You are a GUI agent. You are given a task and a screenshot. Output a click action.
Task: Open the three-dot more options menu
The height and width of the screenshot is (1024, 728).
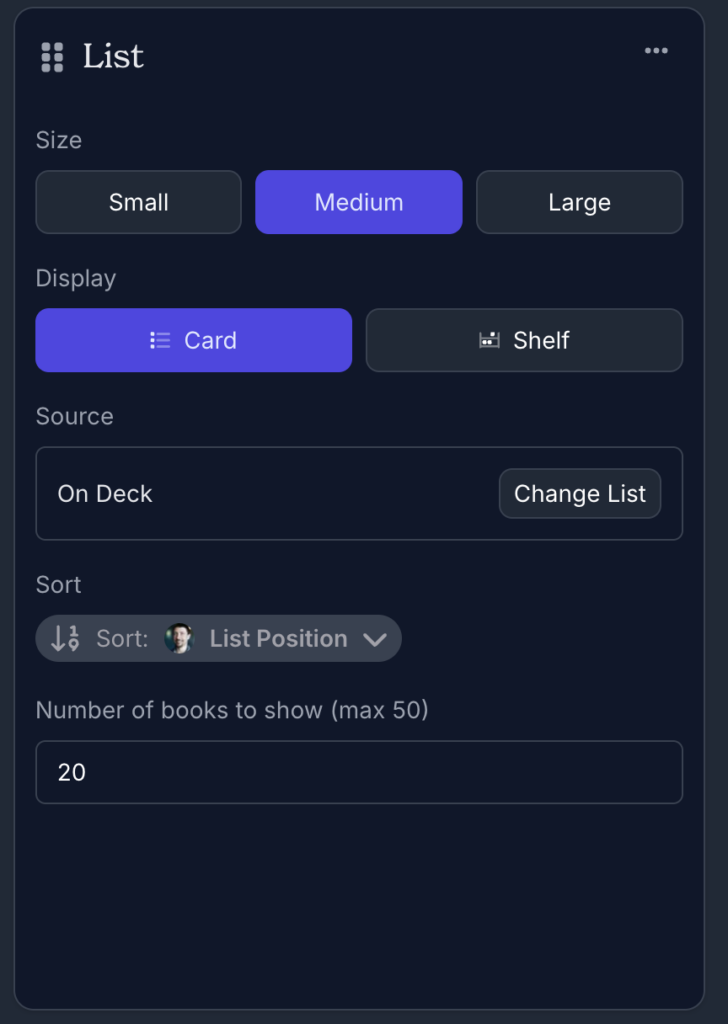[x=656, y=51]
